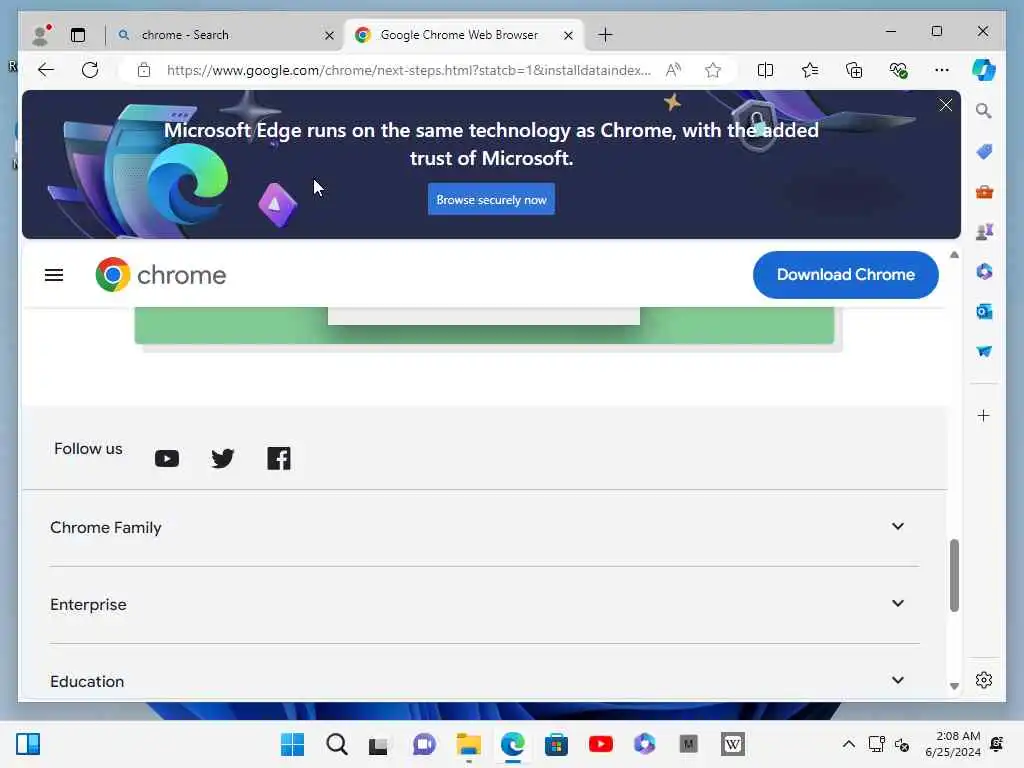Open YouTube app from taskbar
1024x768 pixels.
click(x=600, y=744)
